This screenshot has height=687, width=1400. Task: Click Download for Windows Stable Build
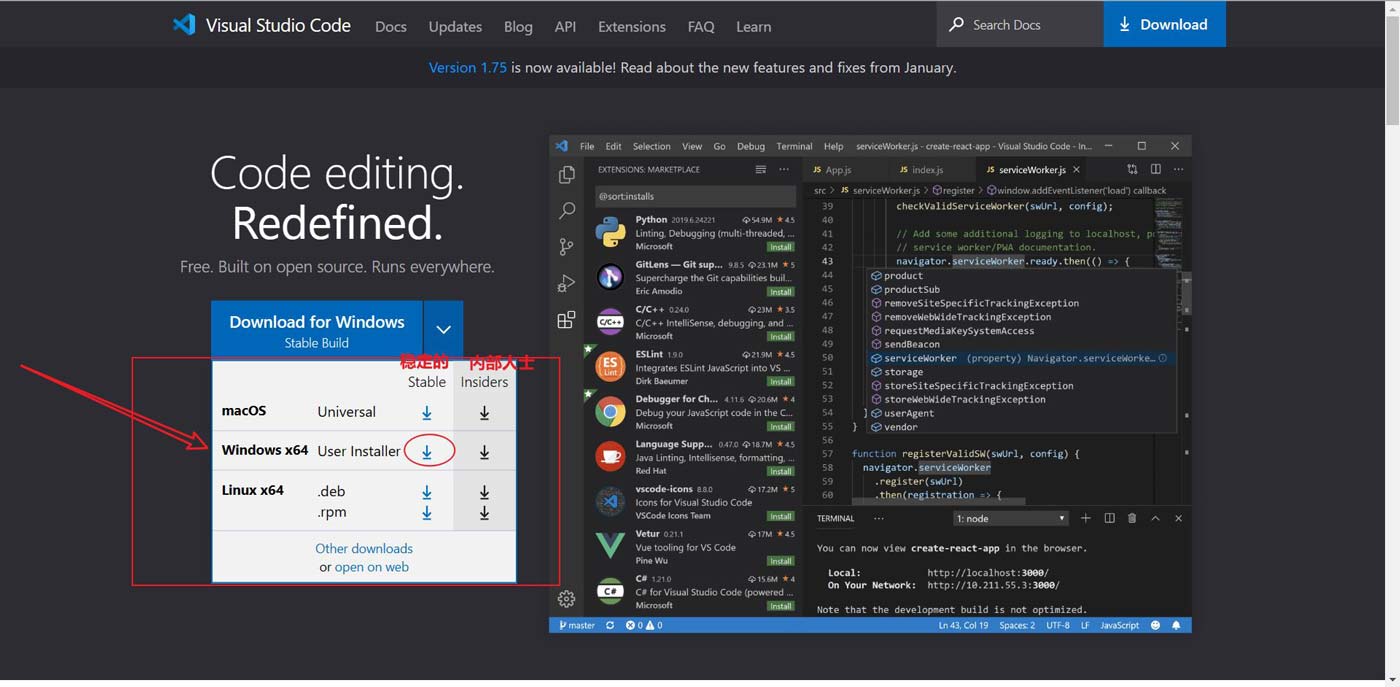(x=317, y=330)
